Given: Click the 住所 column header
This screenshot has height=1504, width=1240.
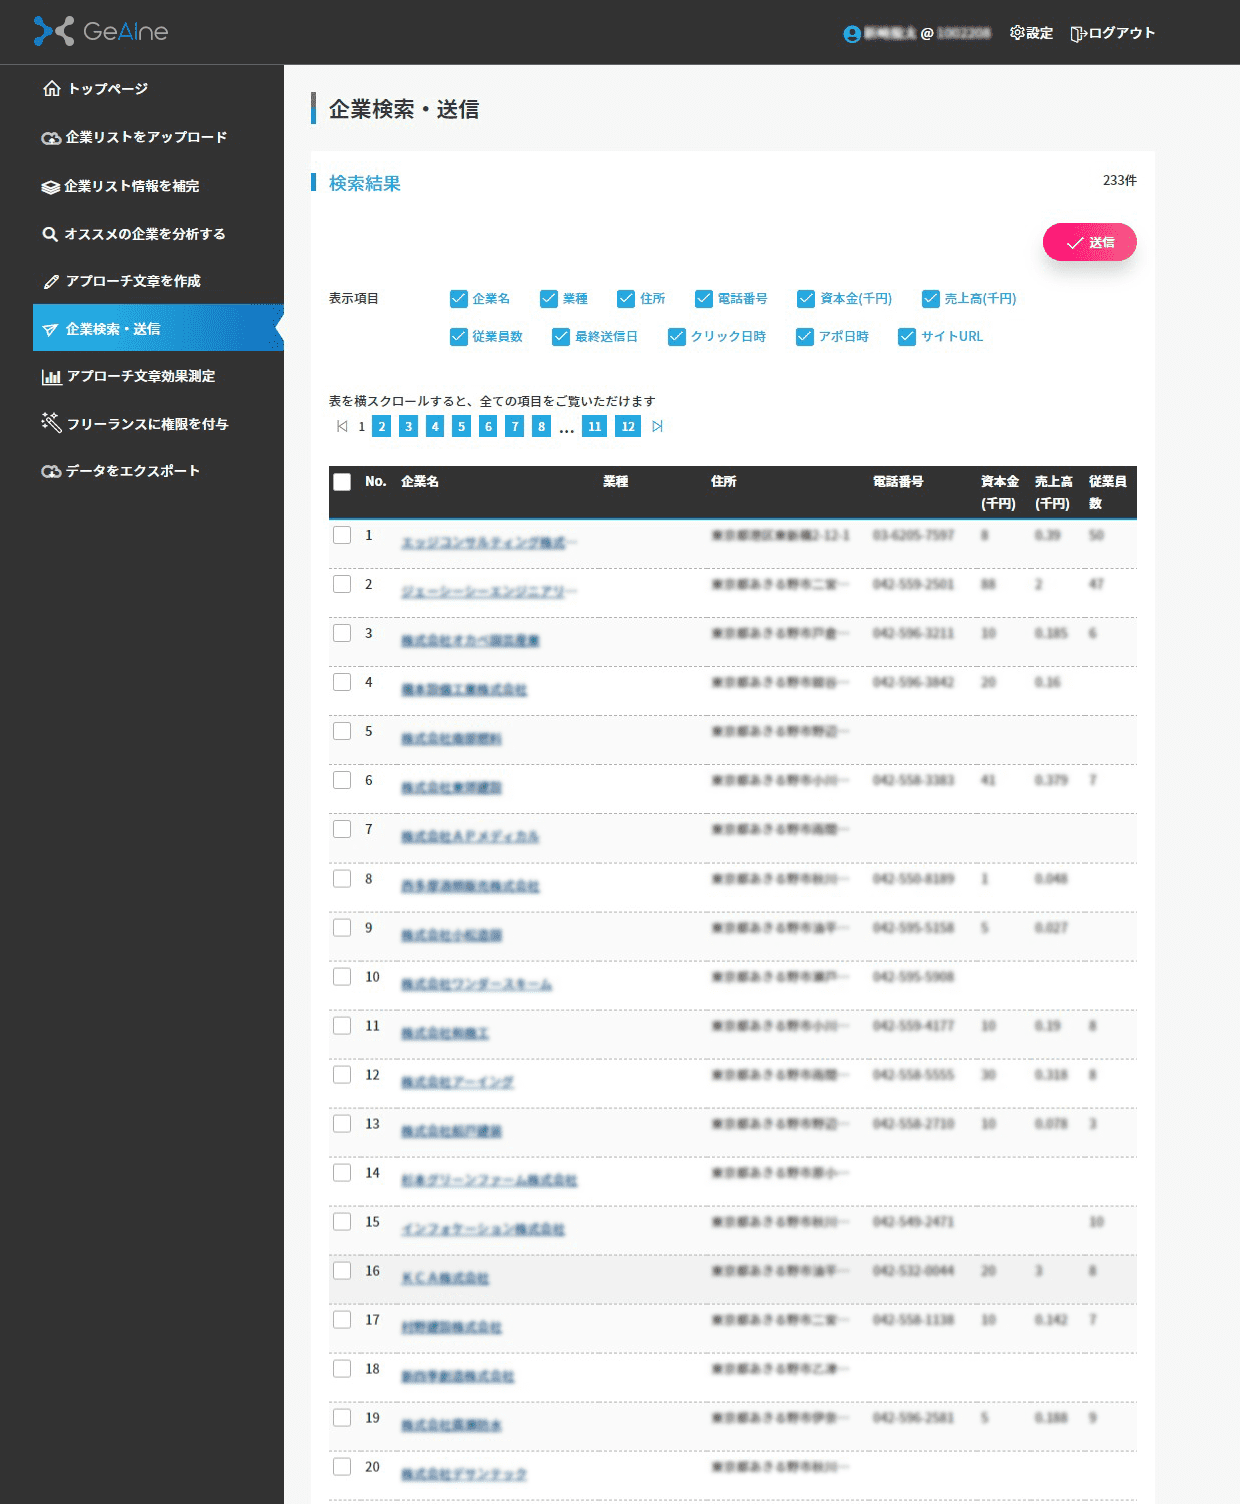Looking at the screenshot, I should 724,482.
